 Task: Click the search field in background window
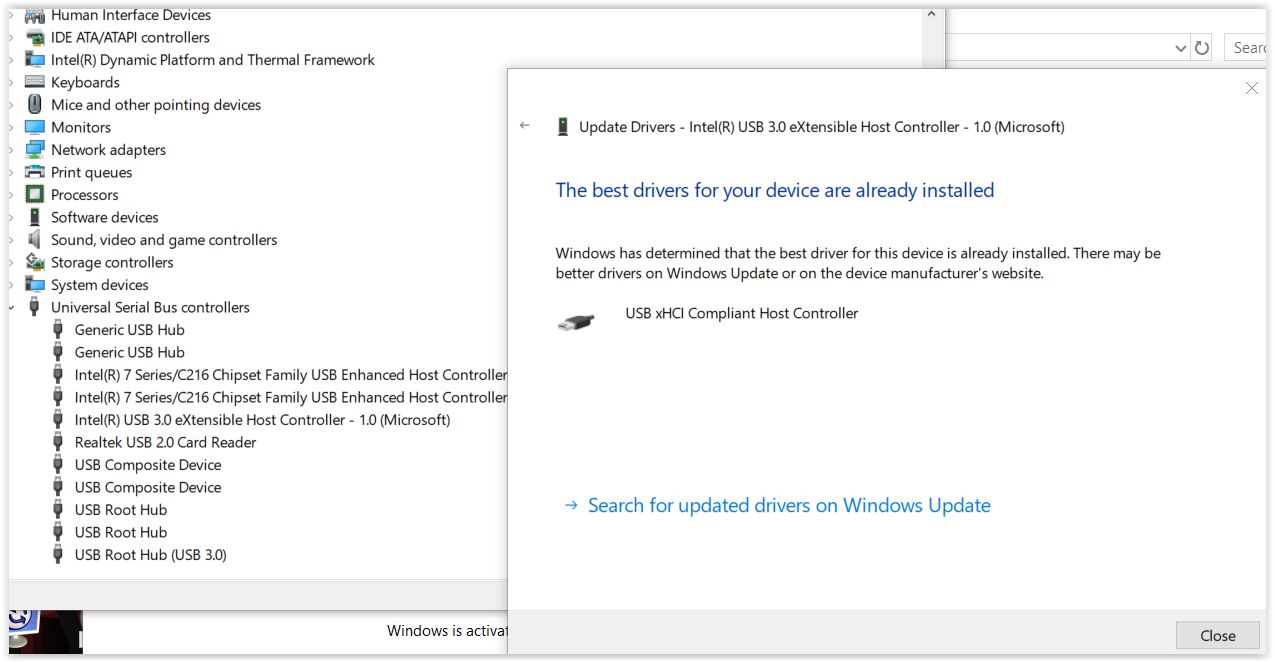point(1245,47)
